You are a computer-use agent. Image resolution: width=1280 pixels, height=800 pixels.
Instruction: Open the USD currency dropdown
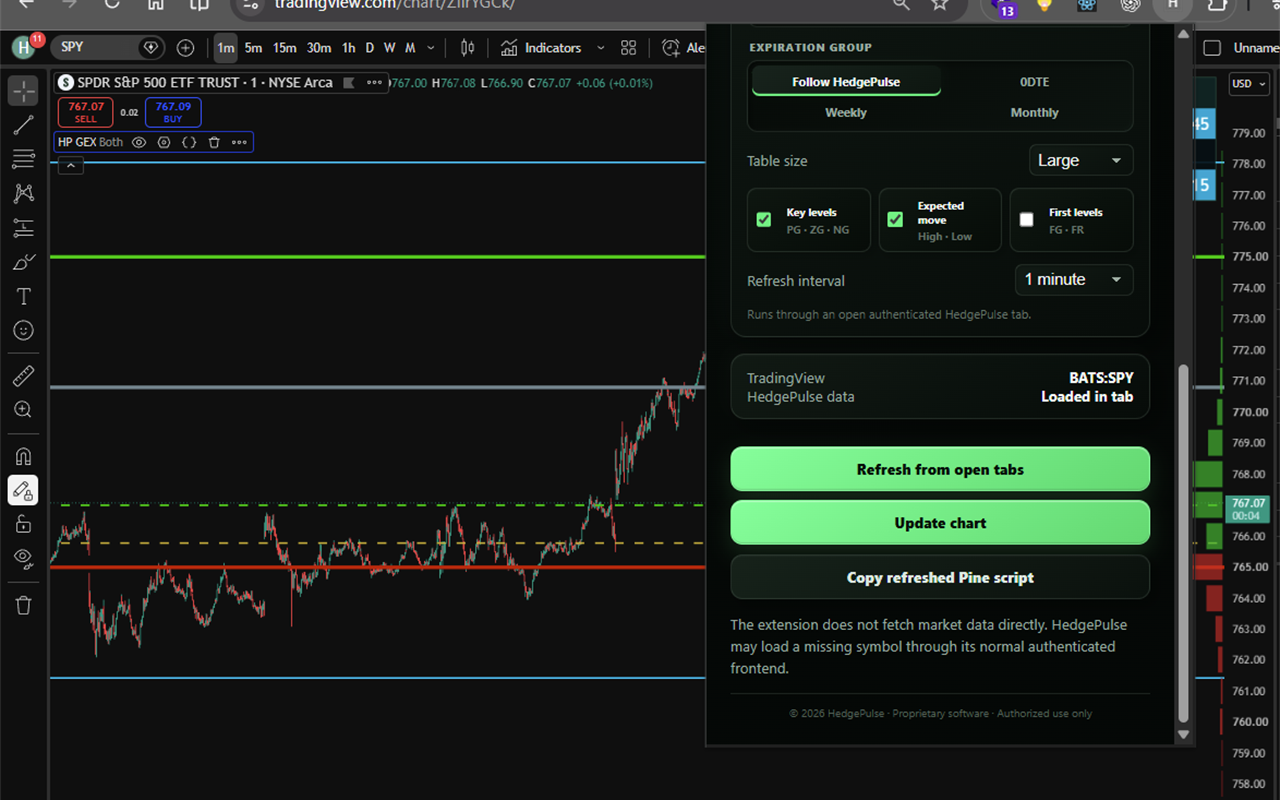(x=1248, y=84)
